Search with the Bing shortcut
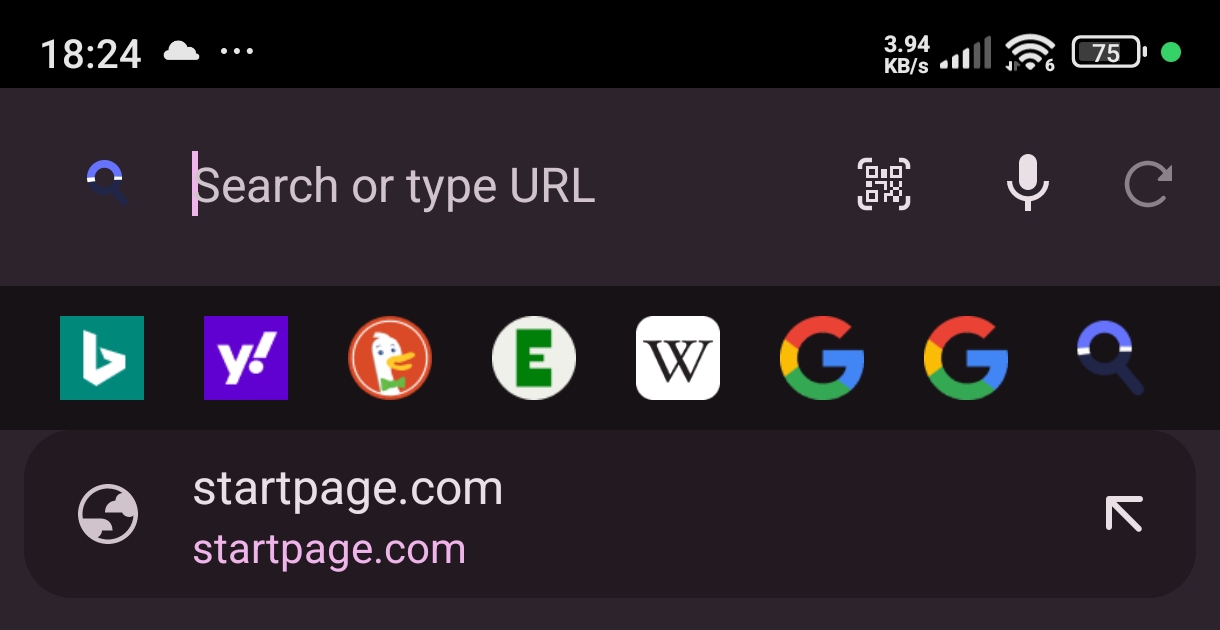 (102, 358)
